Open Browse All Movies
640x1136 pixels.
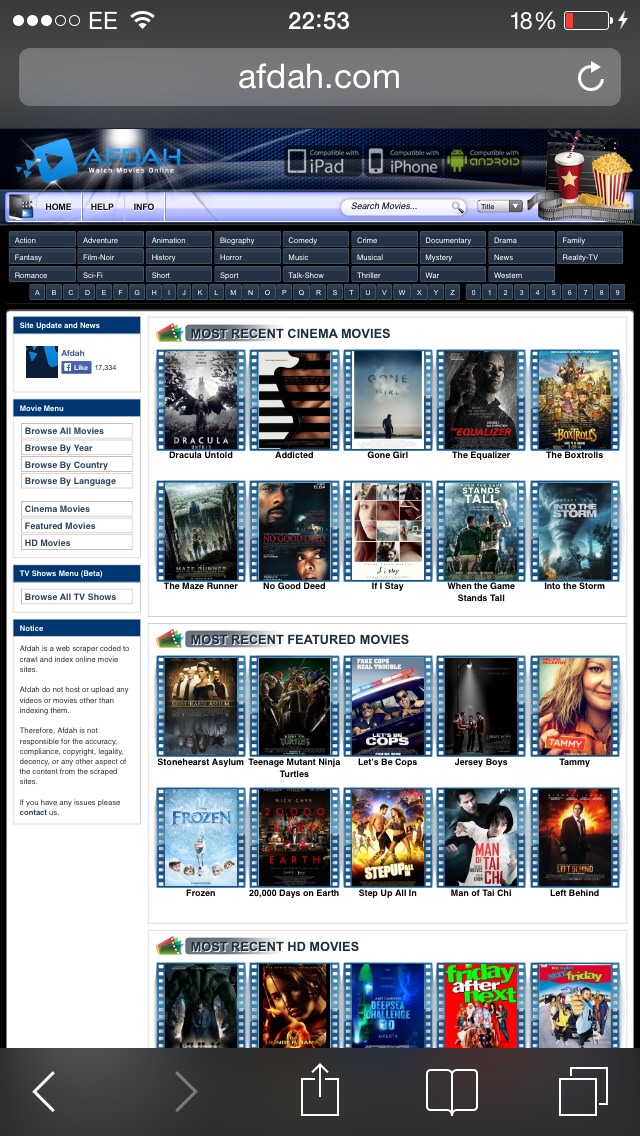coord(77,431)
